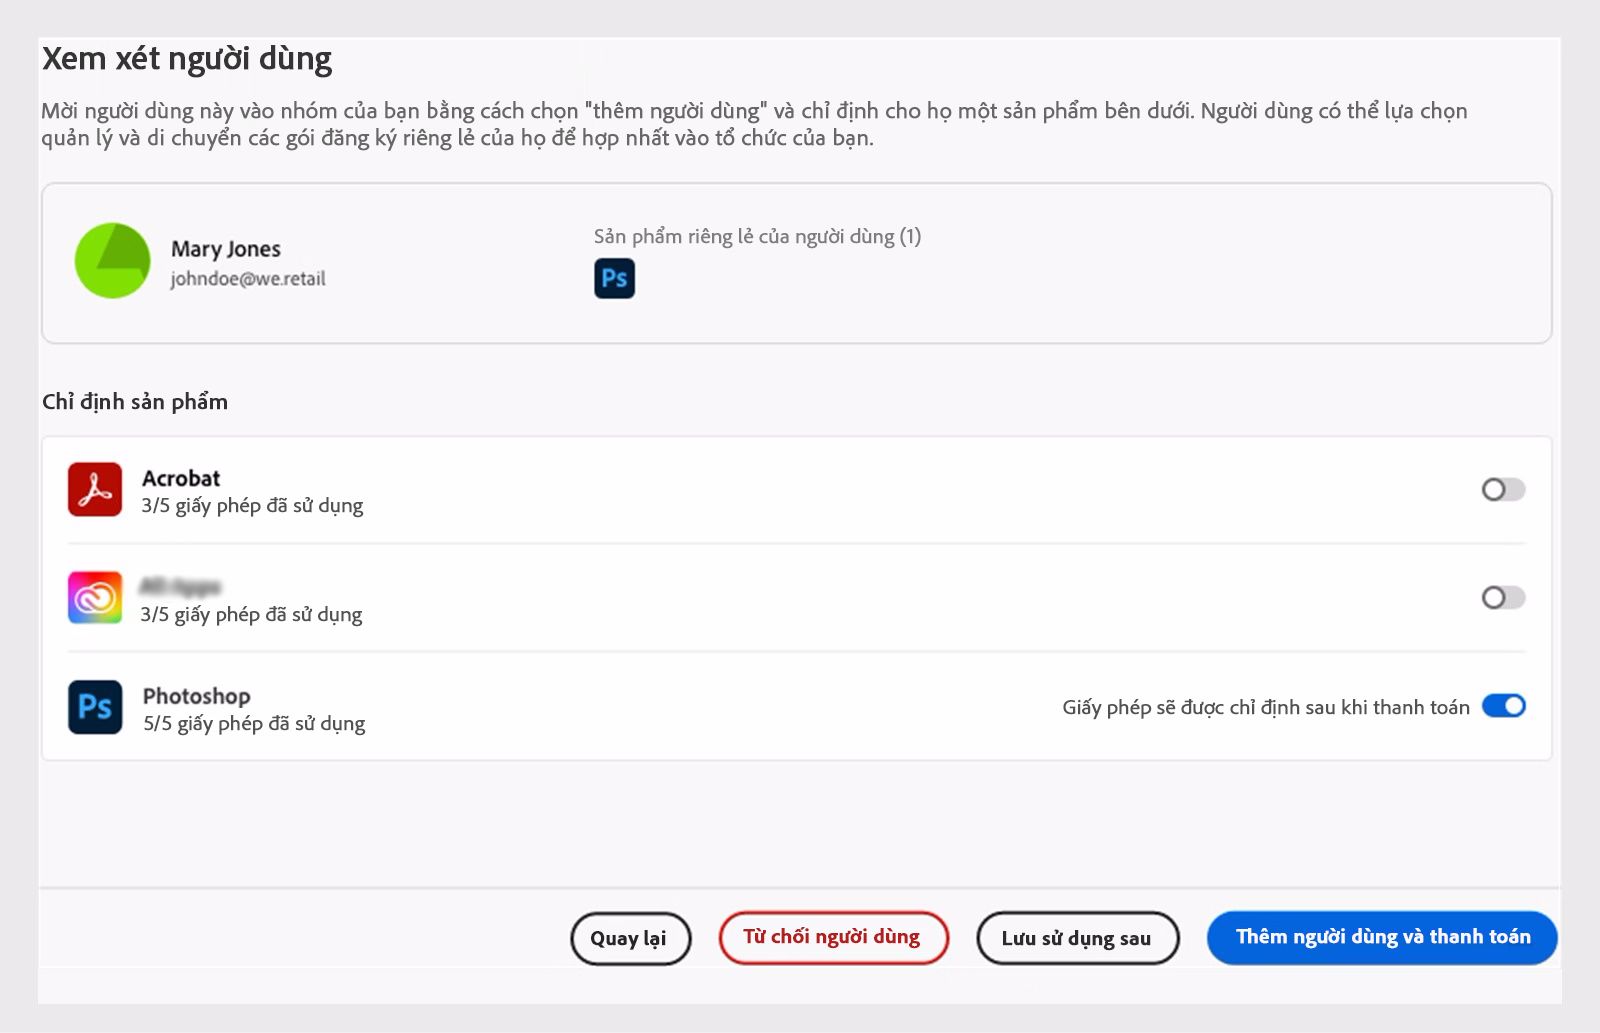Viewport: 1600px width, 1033px height.
Task: Click the 'Chỉ định sản phẩm' heading
Action: coord(135,402)
